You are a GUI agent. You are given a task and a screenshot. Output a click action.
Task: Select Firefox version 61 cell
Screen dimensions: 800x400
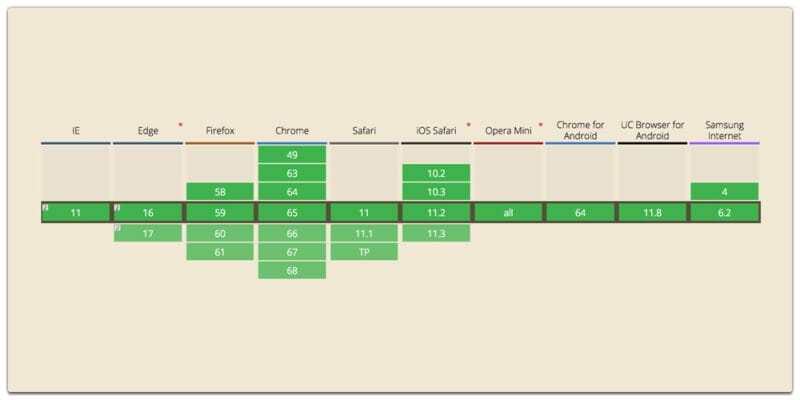coord(220,251)
